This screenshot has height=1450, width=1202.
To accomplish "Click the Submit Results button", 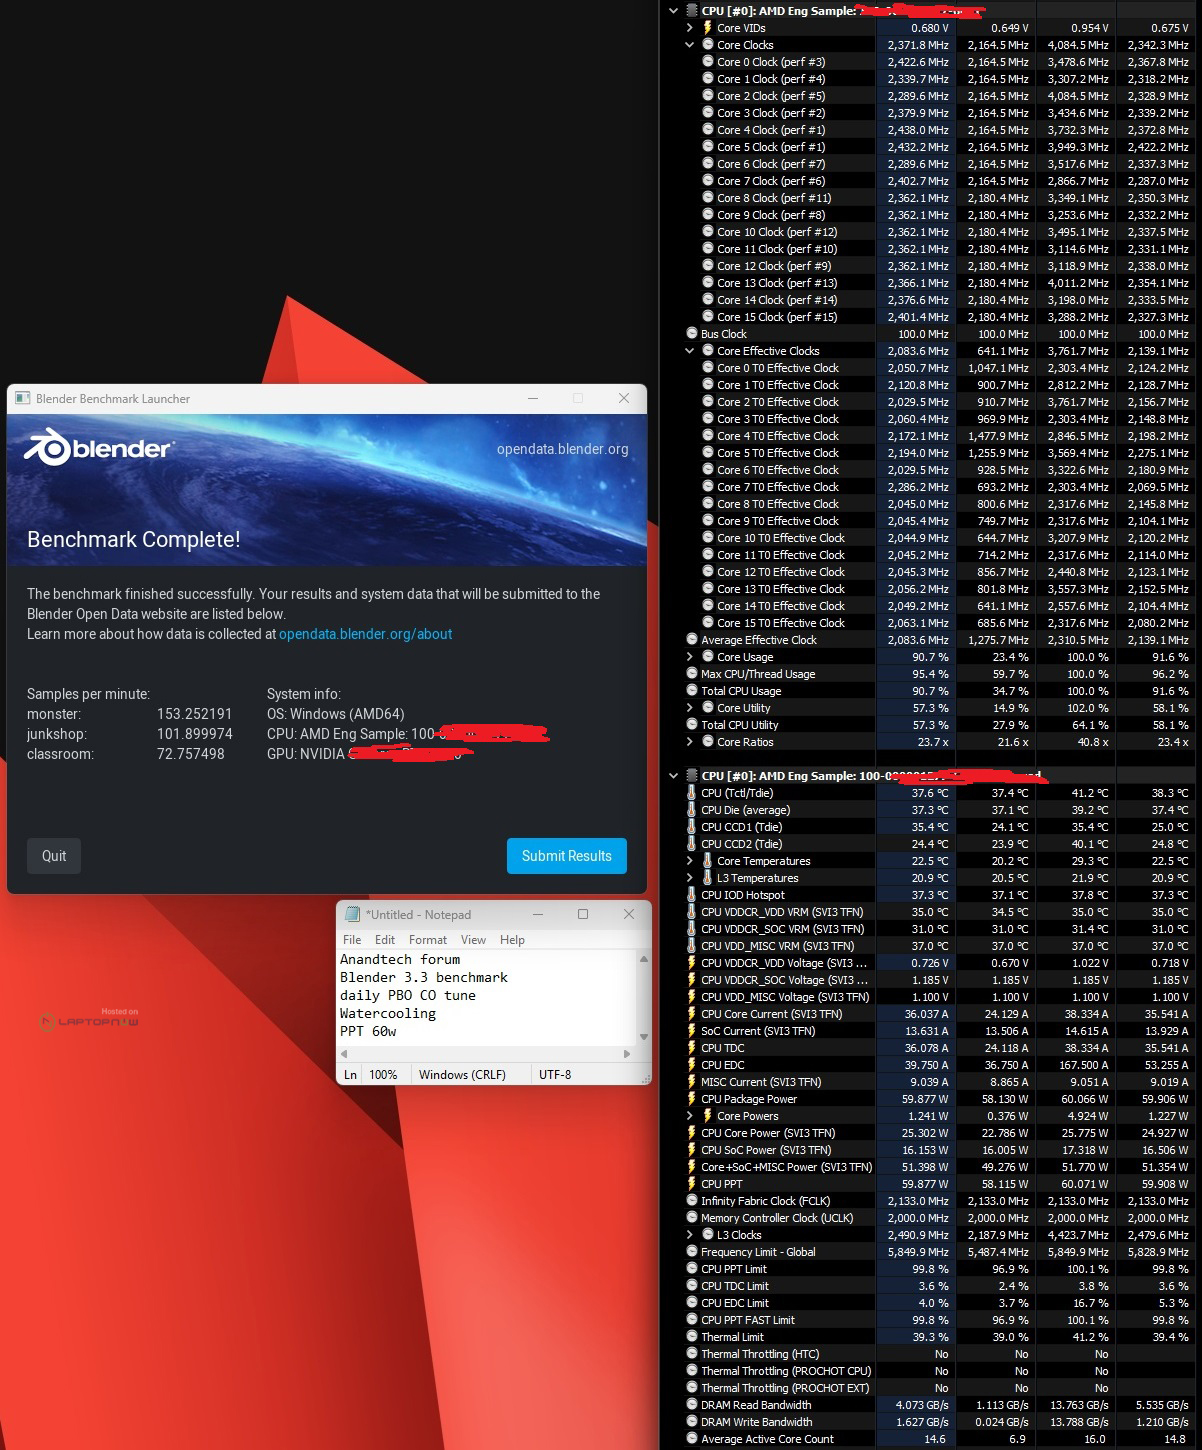I will tap(566, 856).
